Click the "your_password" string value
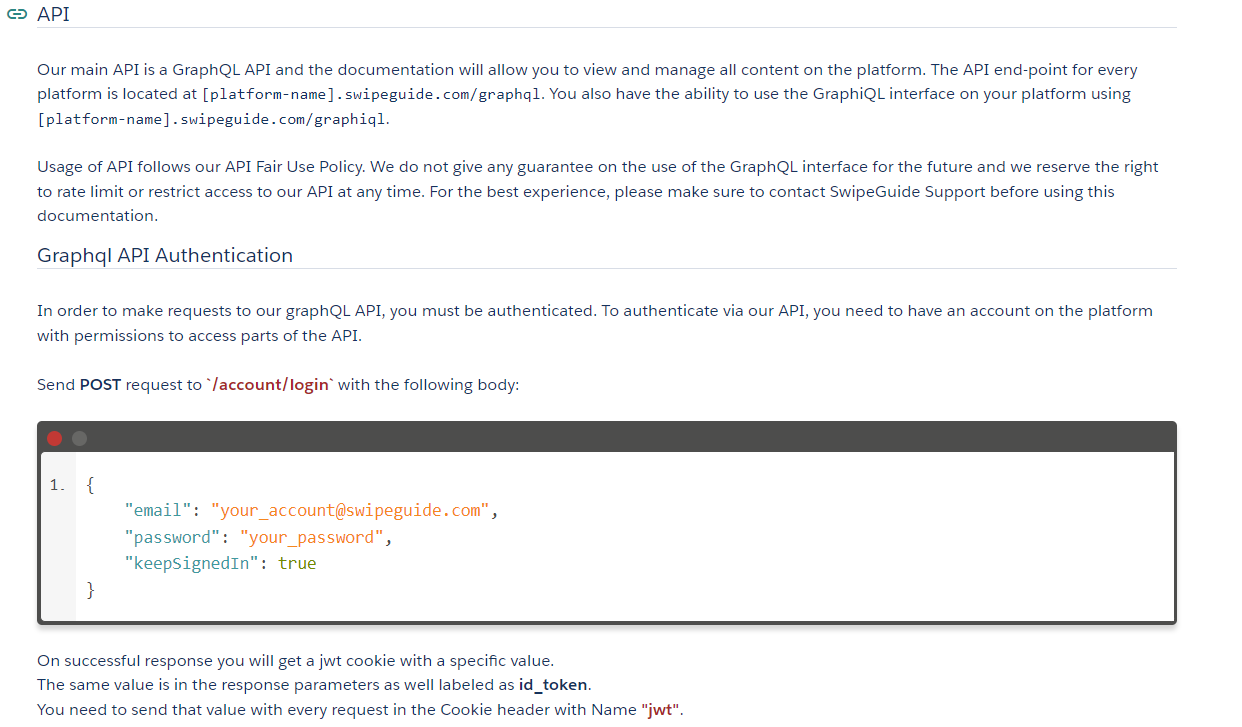 click(x=312, y=537)
